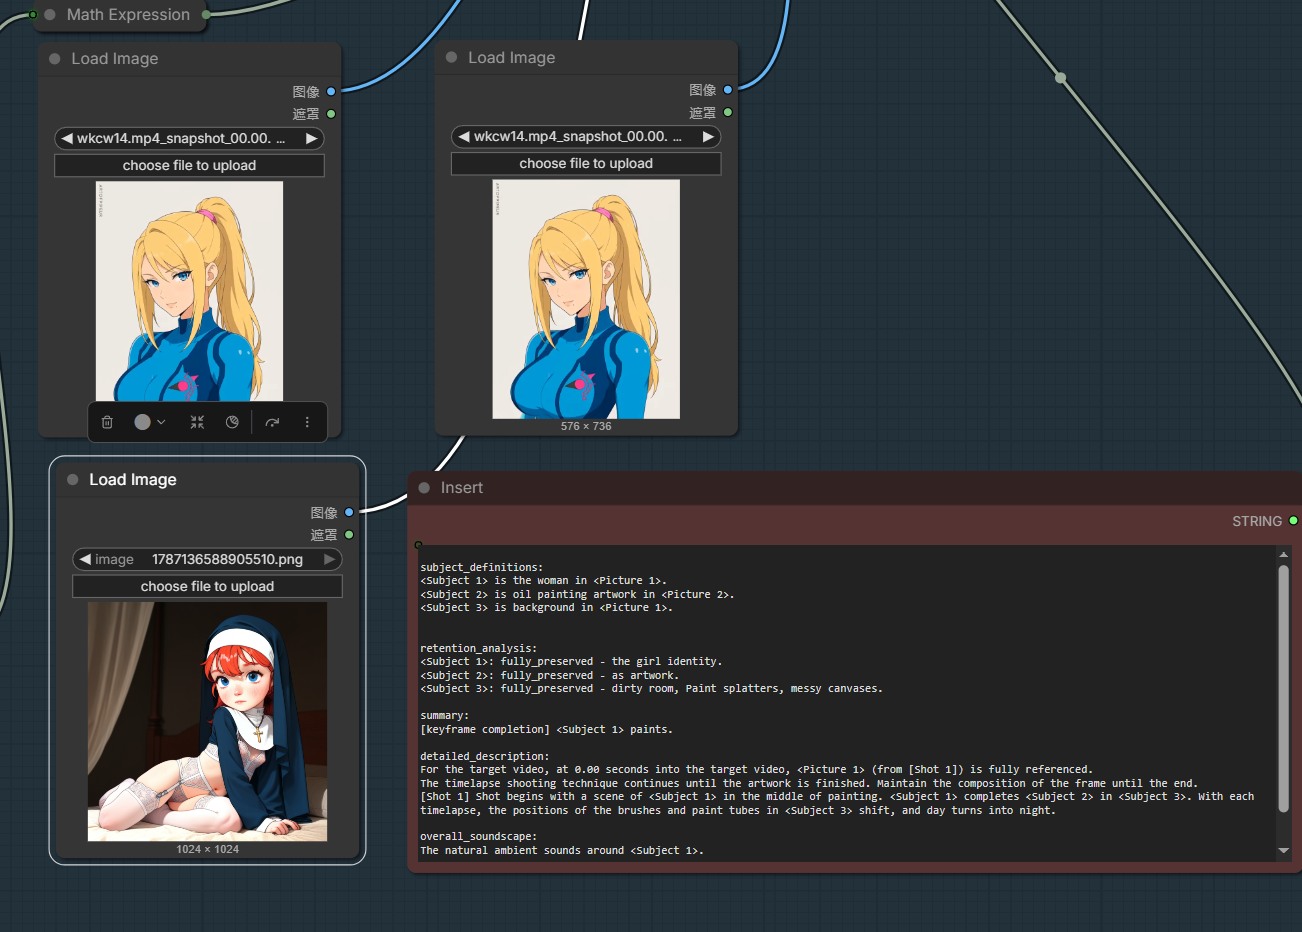
Task: Click 遮罩 output dot on the Load Image node above the toolbar
Action: coord(331,114)
